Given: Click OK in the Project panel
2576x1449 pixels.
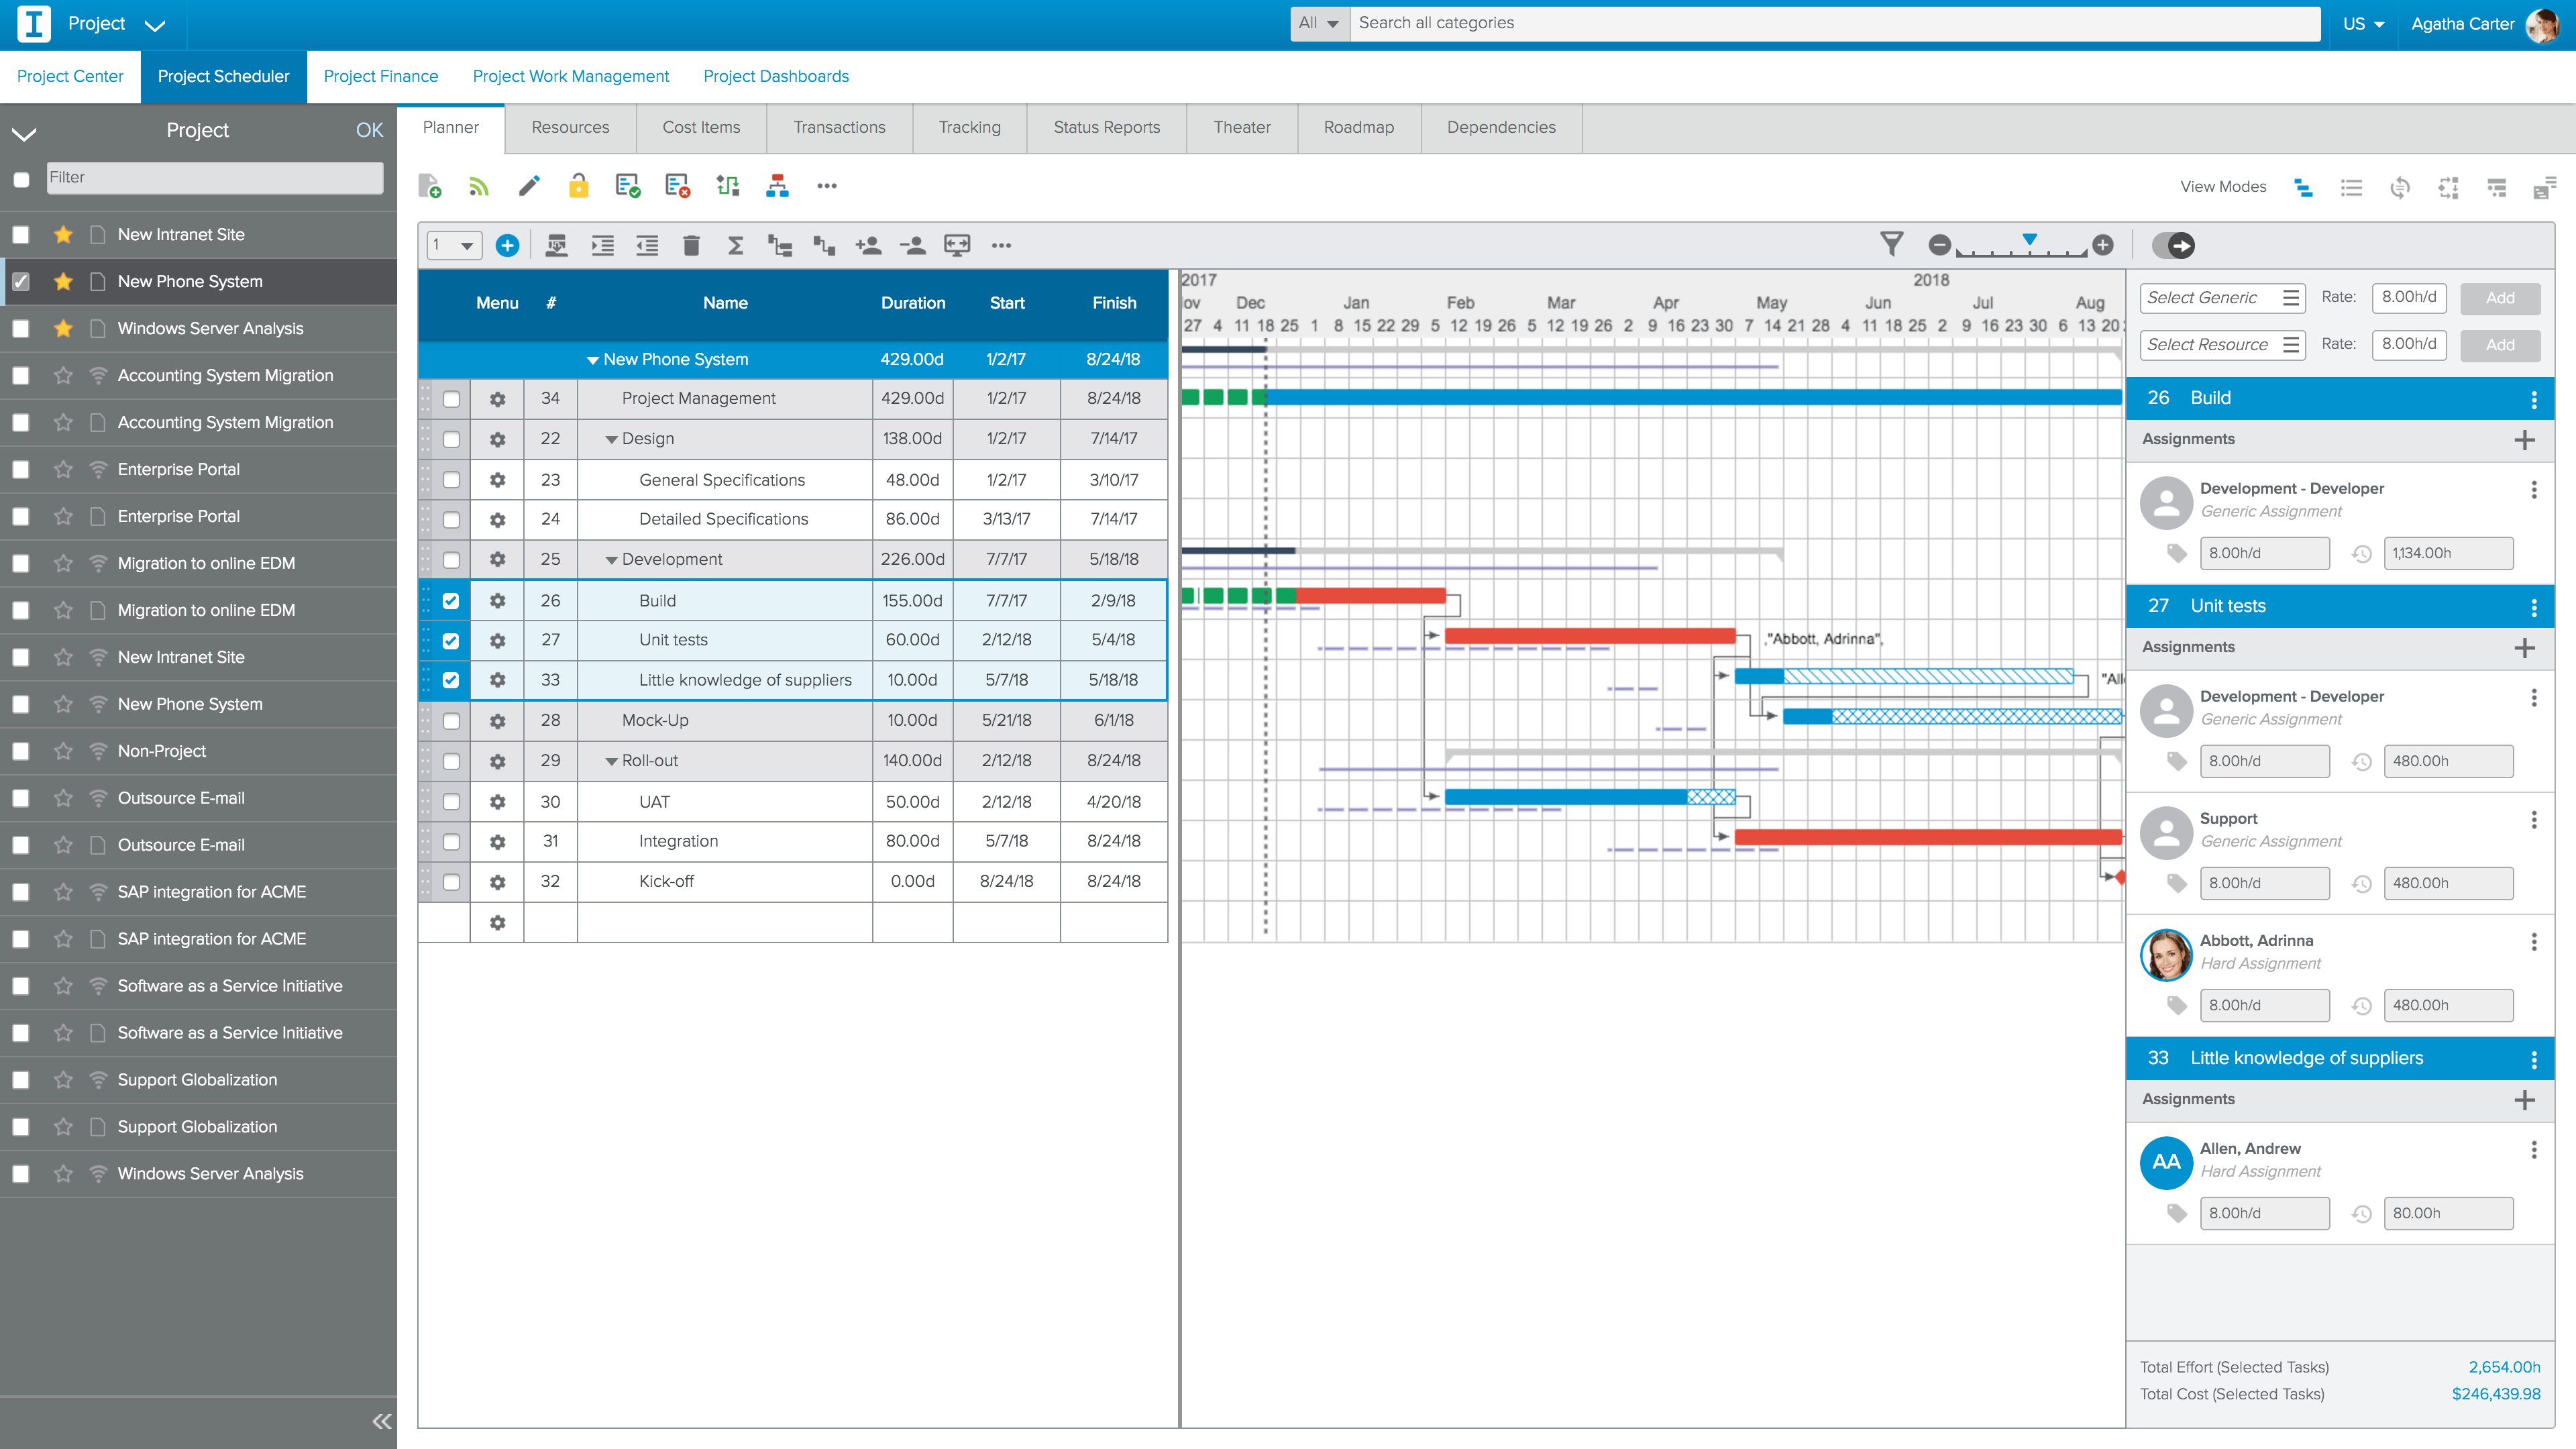Looking at the screenshot, I should coord(369,130).
